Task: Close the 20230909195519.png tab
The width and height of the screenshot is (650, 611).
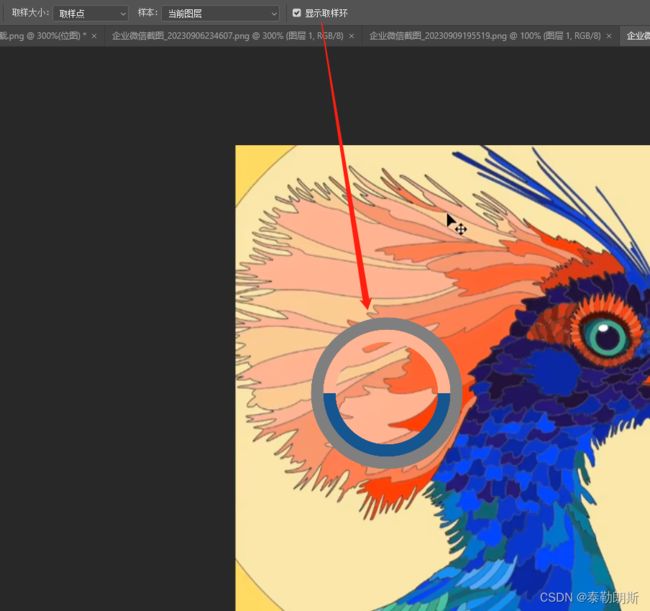Action: coord(609,36)
